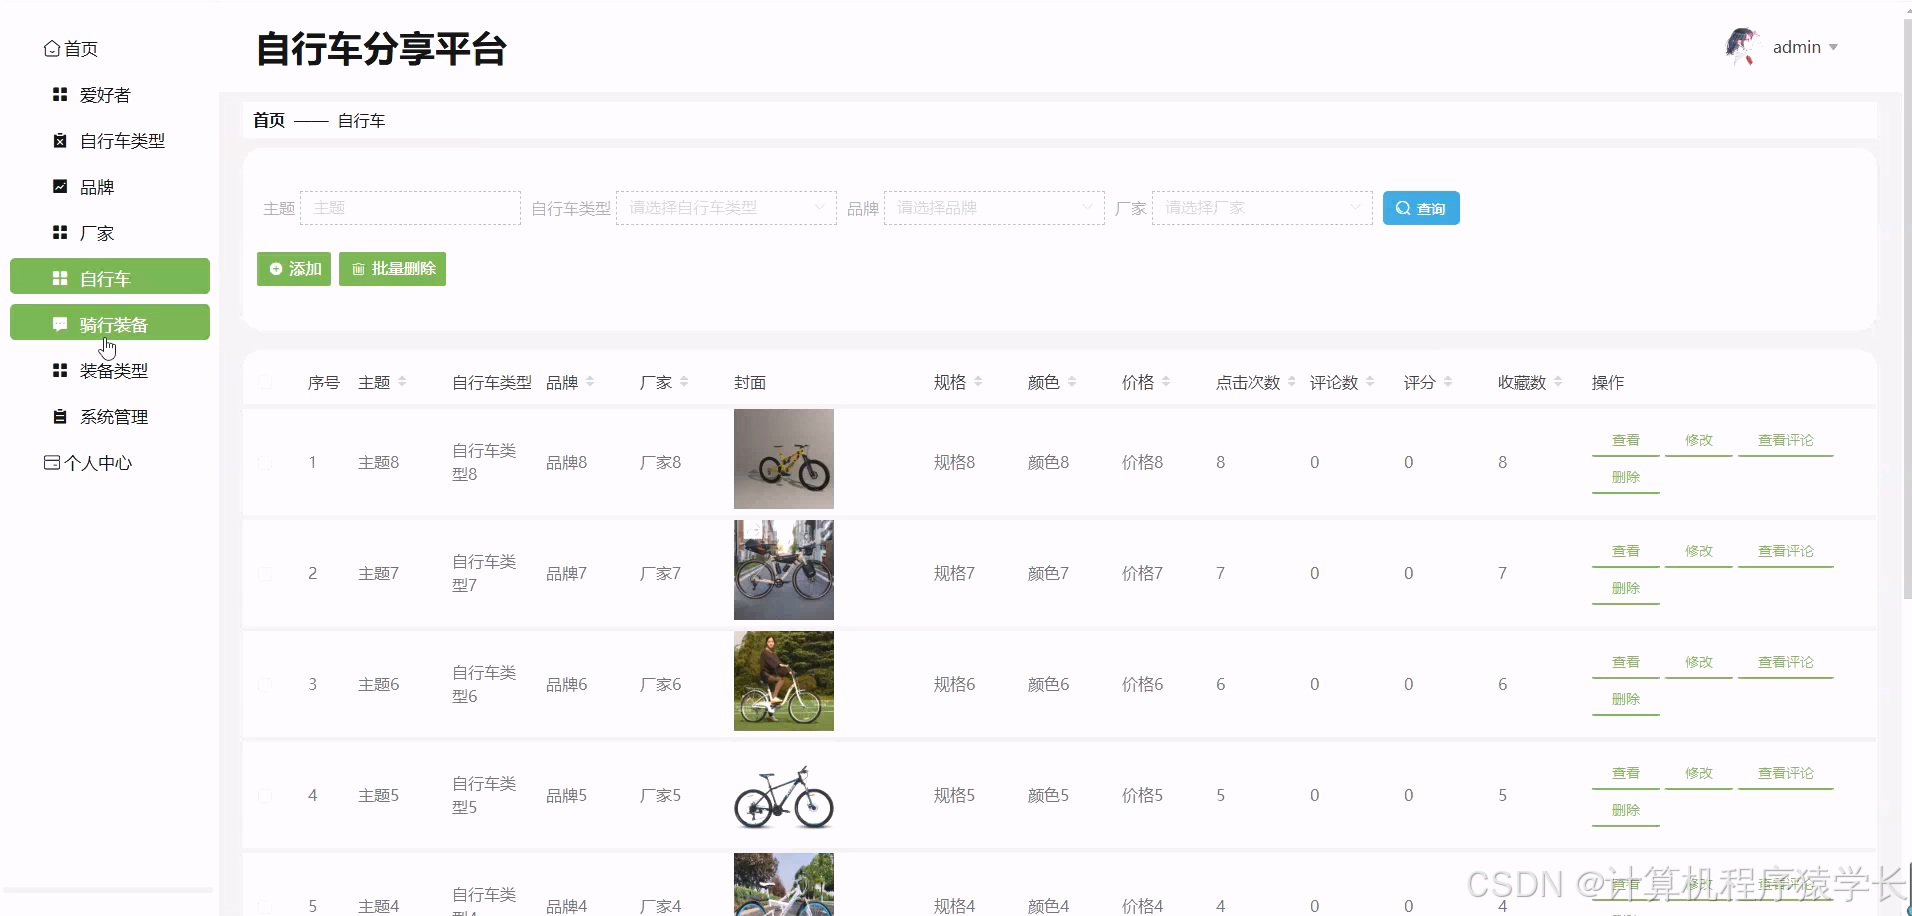Click the clipboard icon next to 系统管理
Screen dimensions: 1912x916
tap(60, 416)
